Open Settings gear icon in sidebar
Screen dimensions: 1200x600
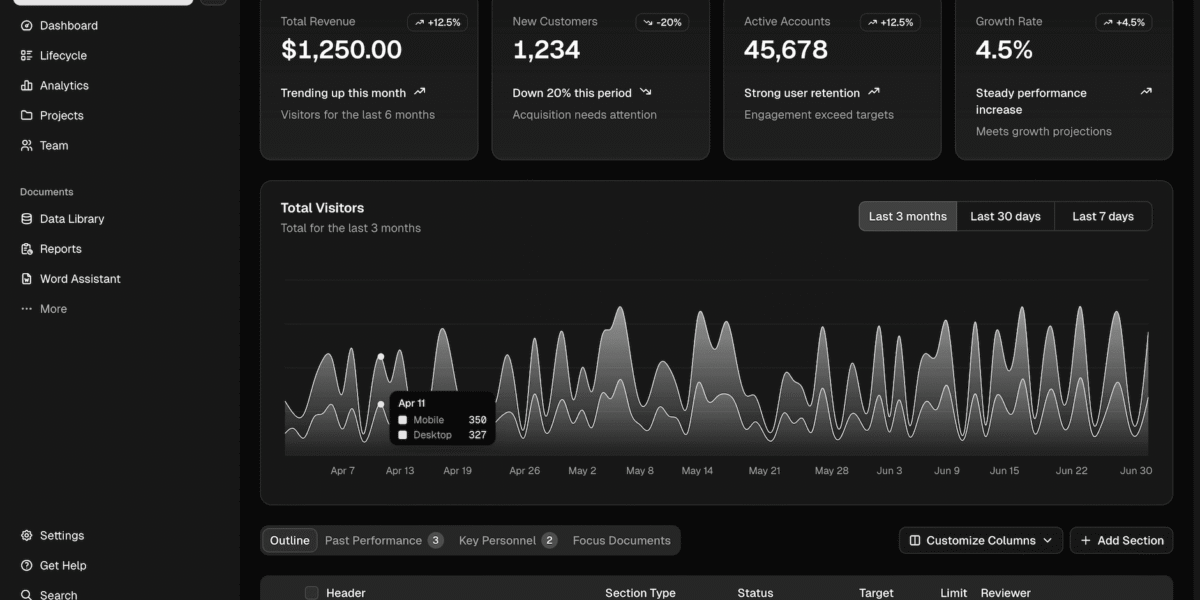point(27,536)
